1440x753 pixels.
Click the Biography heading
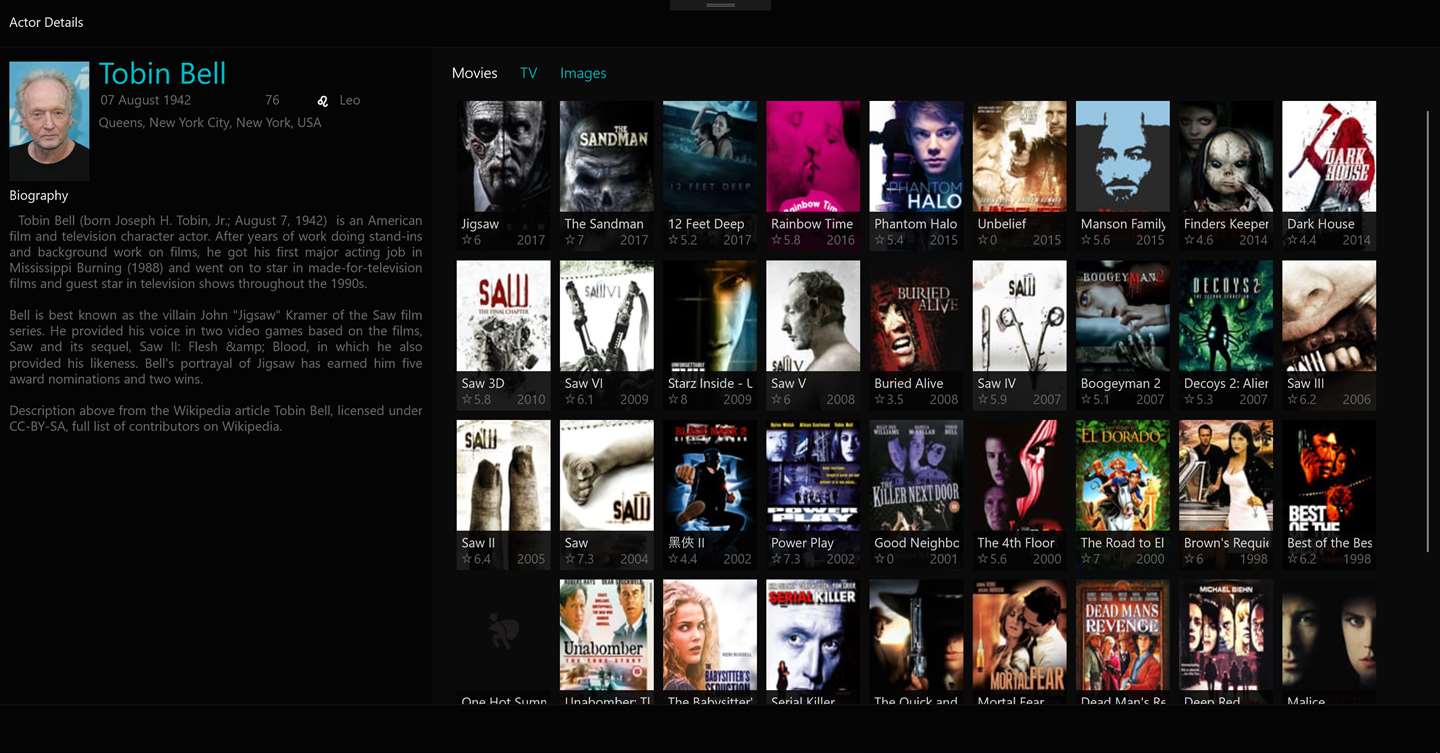click(x=39, y=196)
